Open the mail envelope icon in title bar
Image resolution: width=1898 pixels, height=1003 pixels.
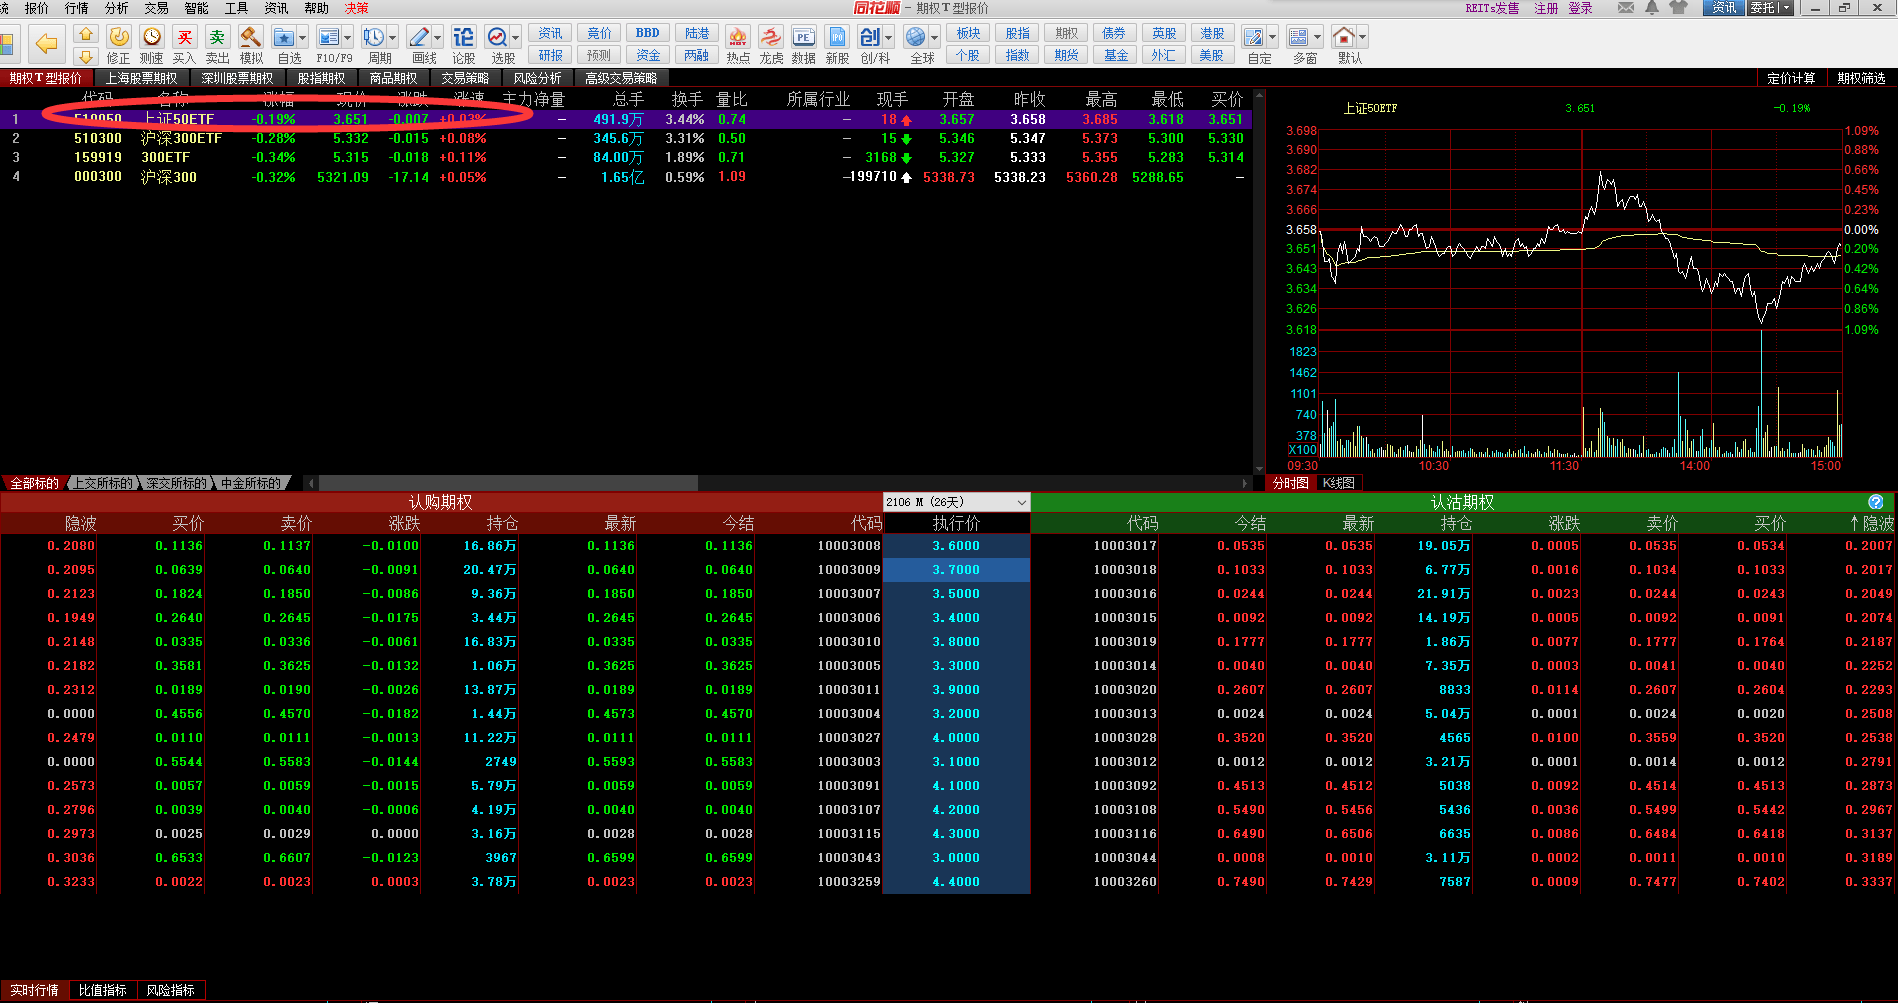1626,8
